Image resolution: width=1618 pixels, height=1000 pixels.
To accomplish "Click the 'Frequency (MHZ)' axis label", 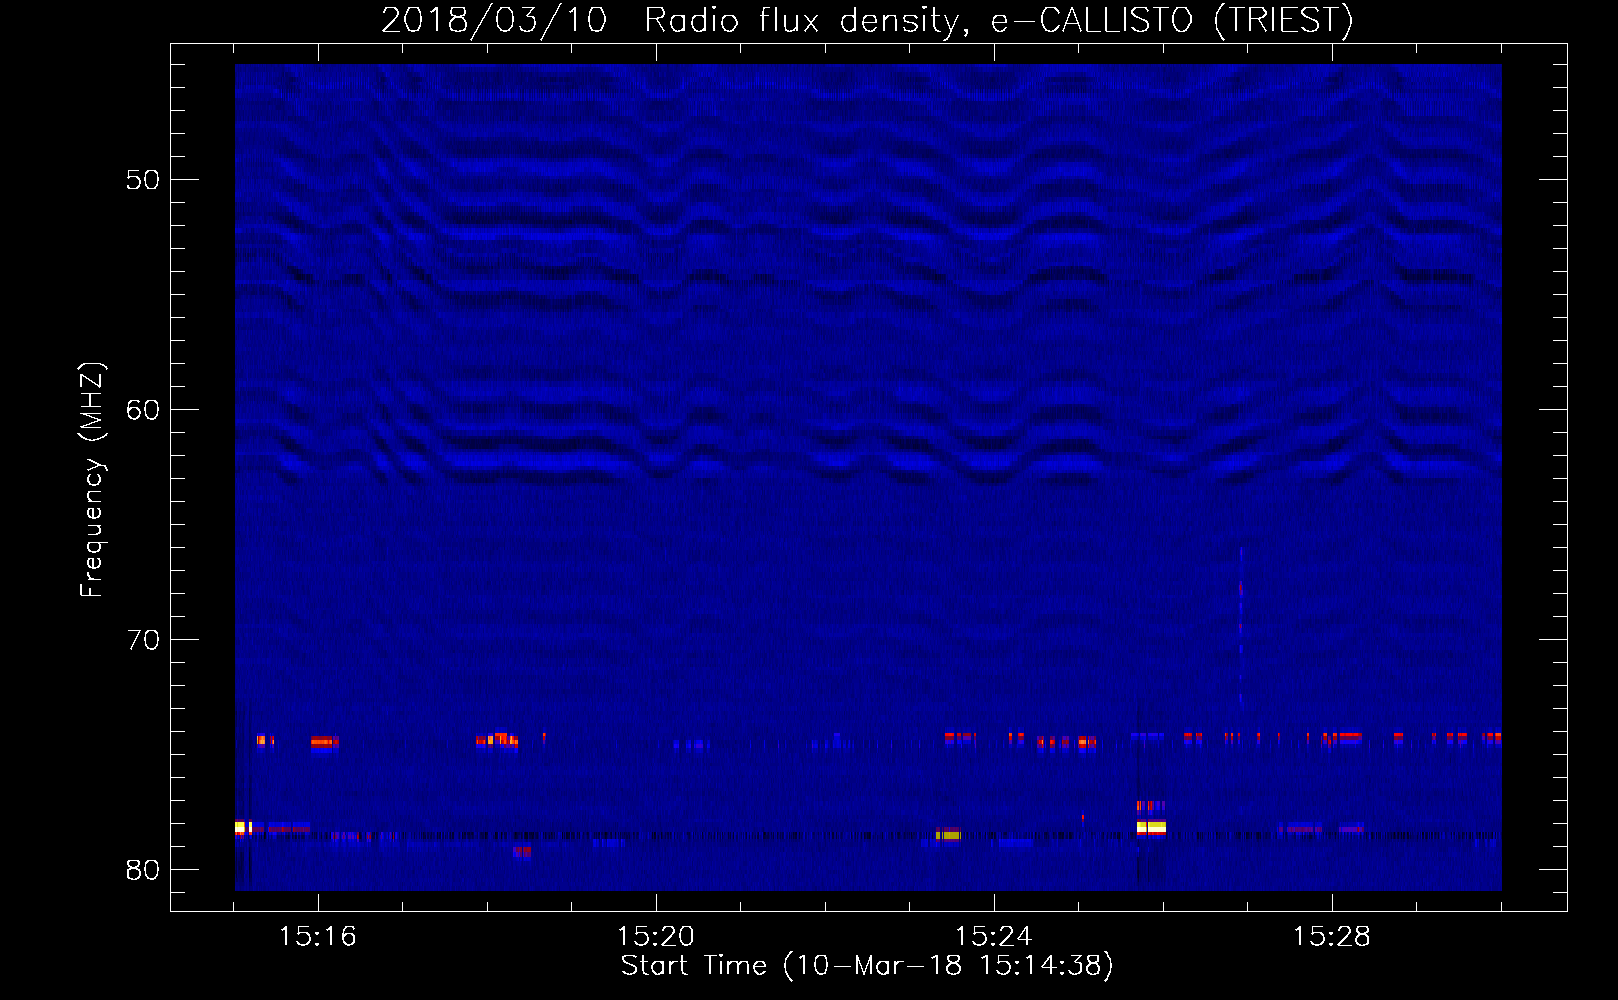I will tap(91, 480).
